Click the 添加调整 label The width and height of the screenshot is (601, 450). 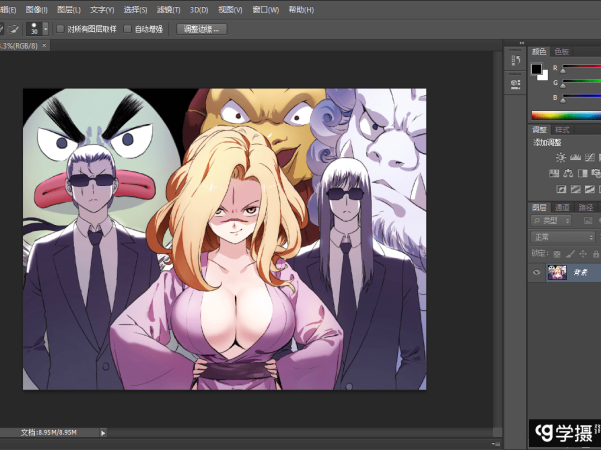coord(547,143)
